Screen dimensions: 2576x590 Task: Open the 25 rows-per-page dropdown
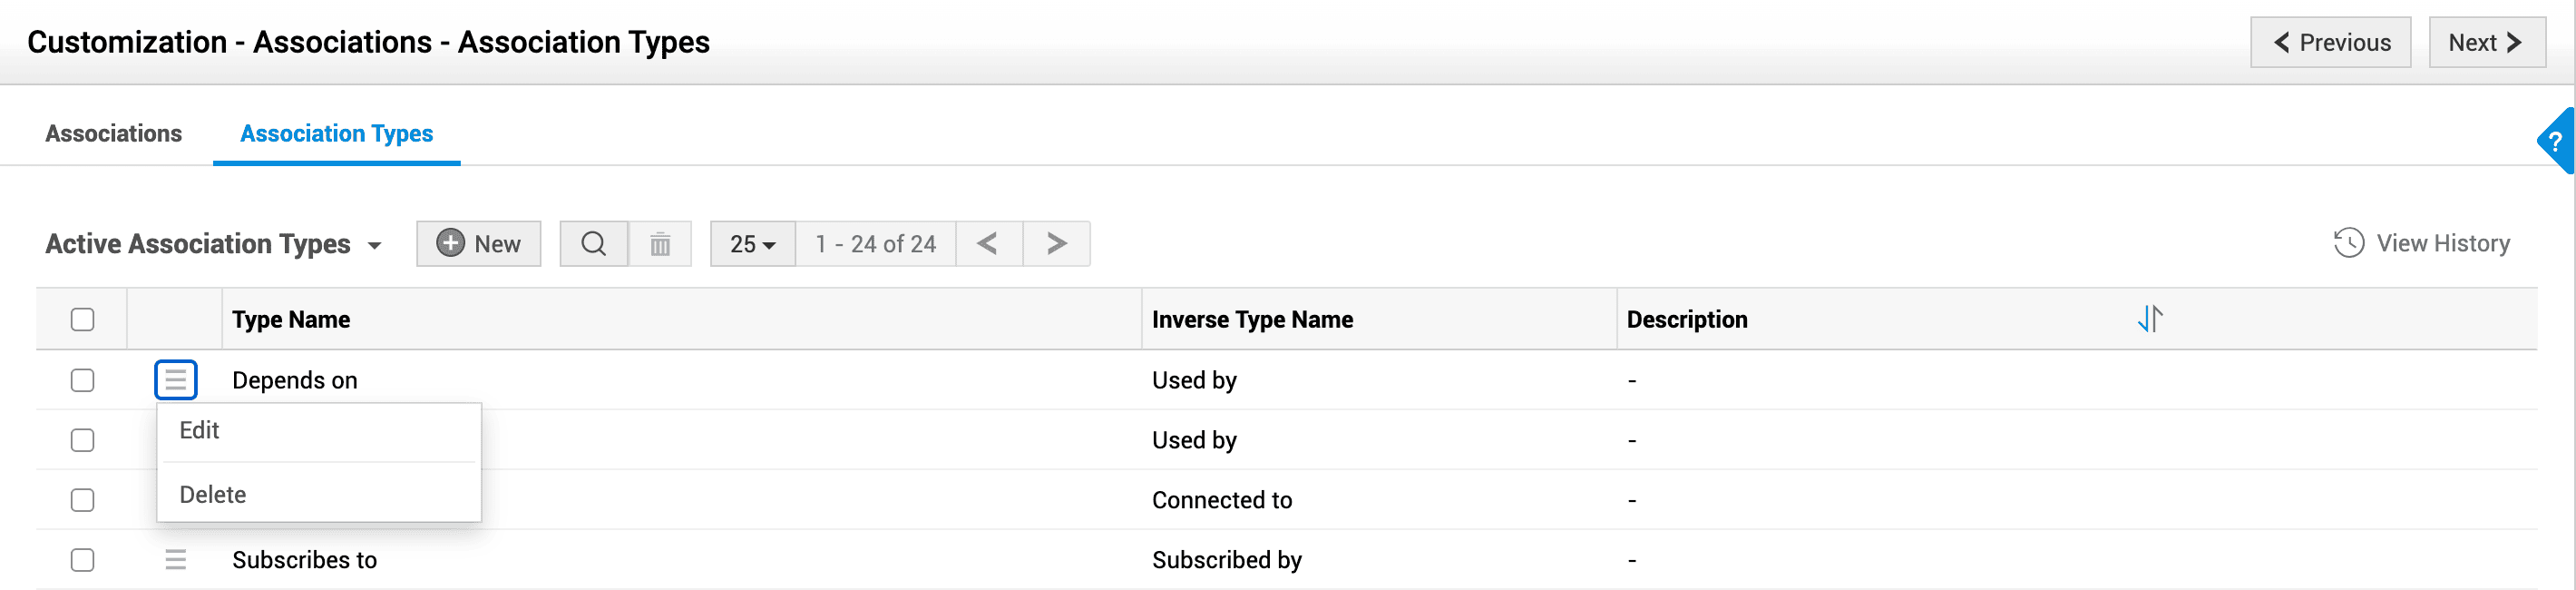[x=752, y=244]
